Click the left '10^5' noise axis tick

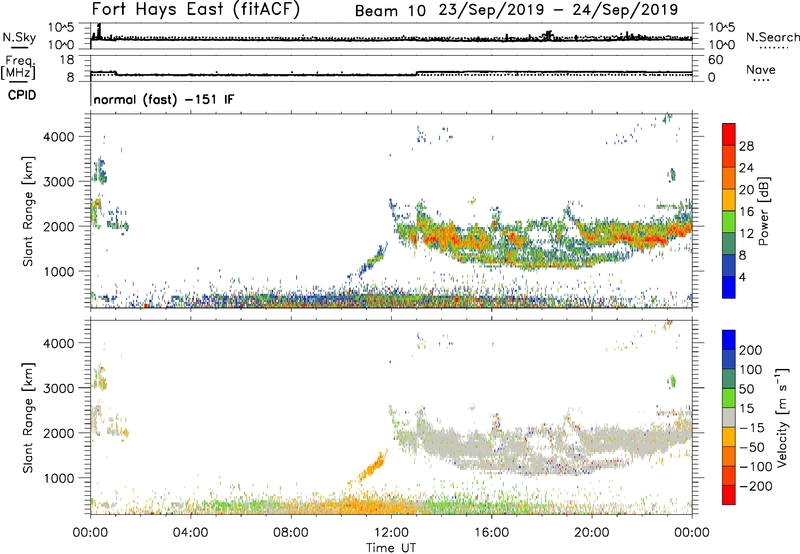click(61, 28)
